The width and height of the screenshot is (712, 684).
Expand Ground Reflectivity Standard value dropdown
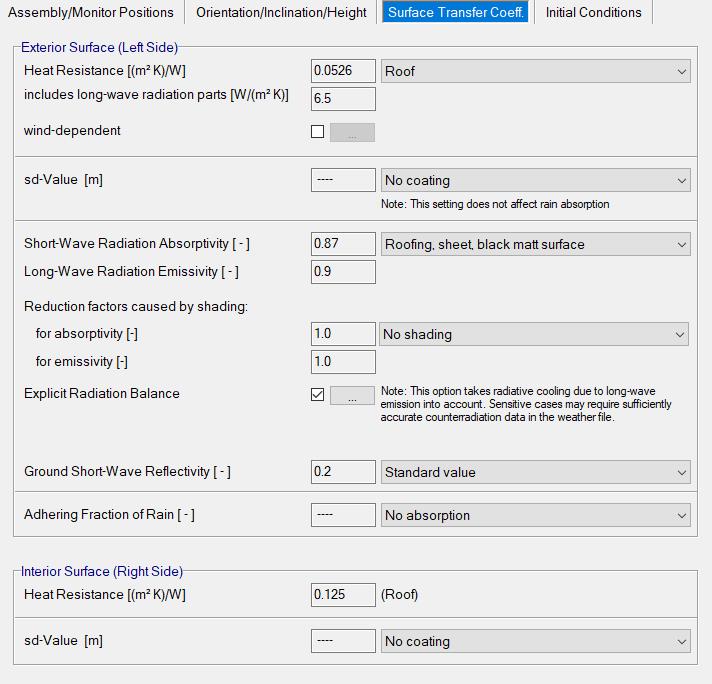(535, 472)
